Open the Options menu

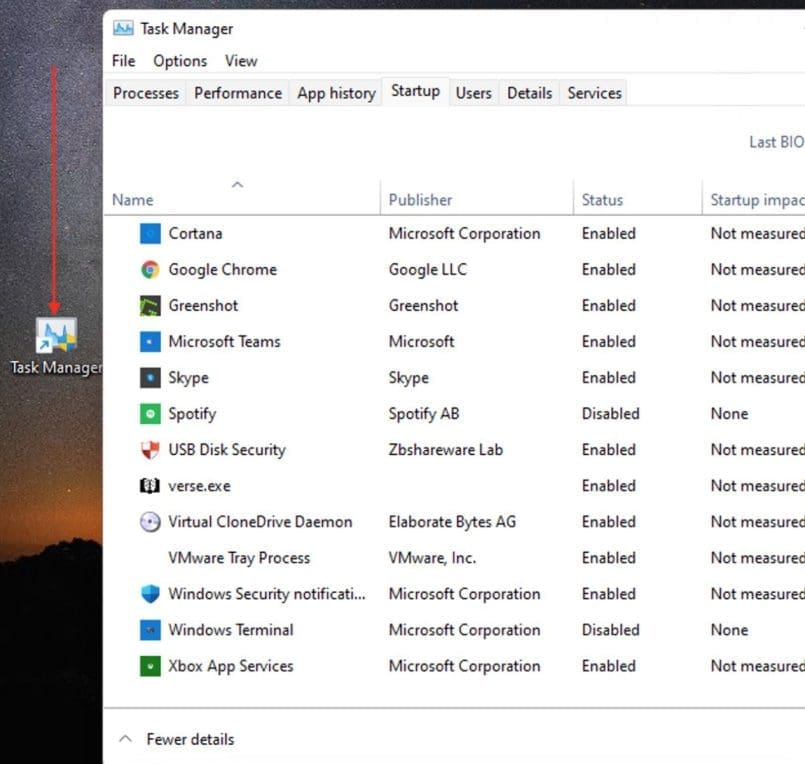click(180, 61)
